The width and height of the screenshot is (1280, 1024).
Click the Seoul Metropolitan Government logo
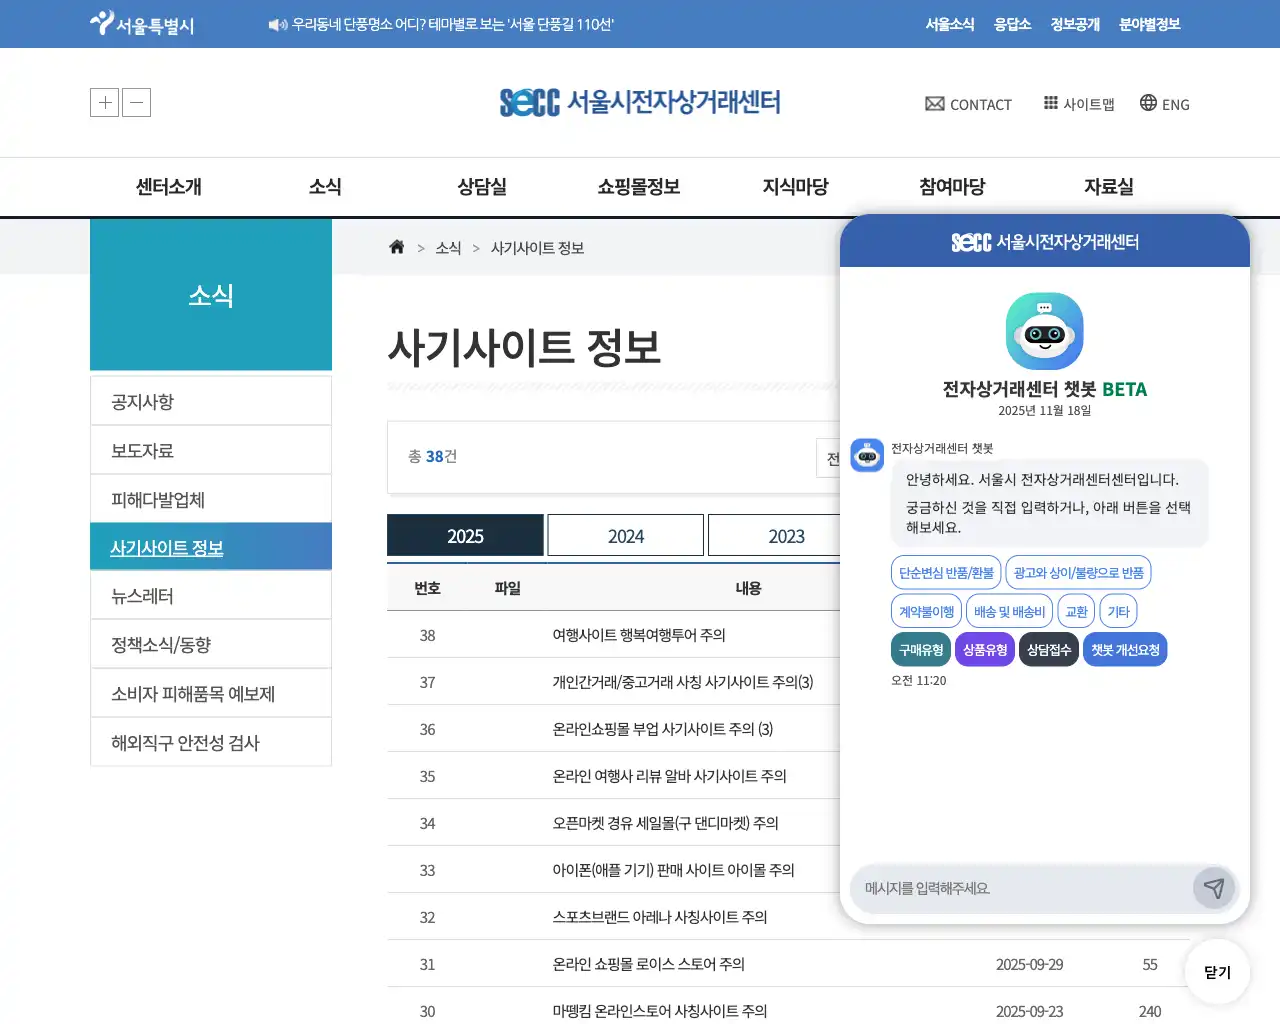click(141, 24)
